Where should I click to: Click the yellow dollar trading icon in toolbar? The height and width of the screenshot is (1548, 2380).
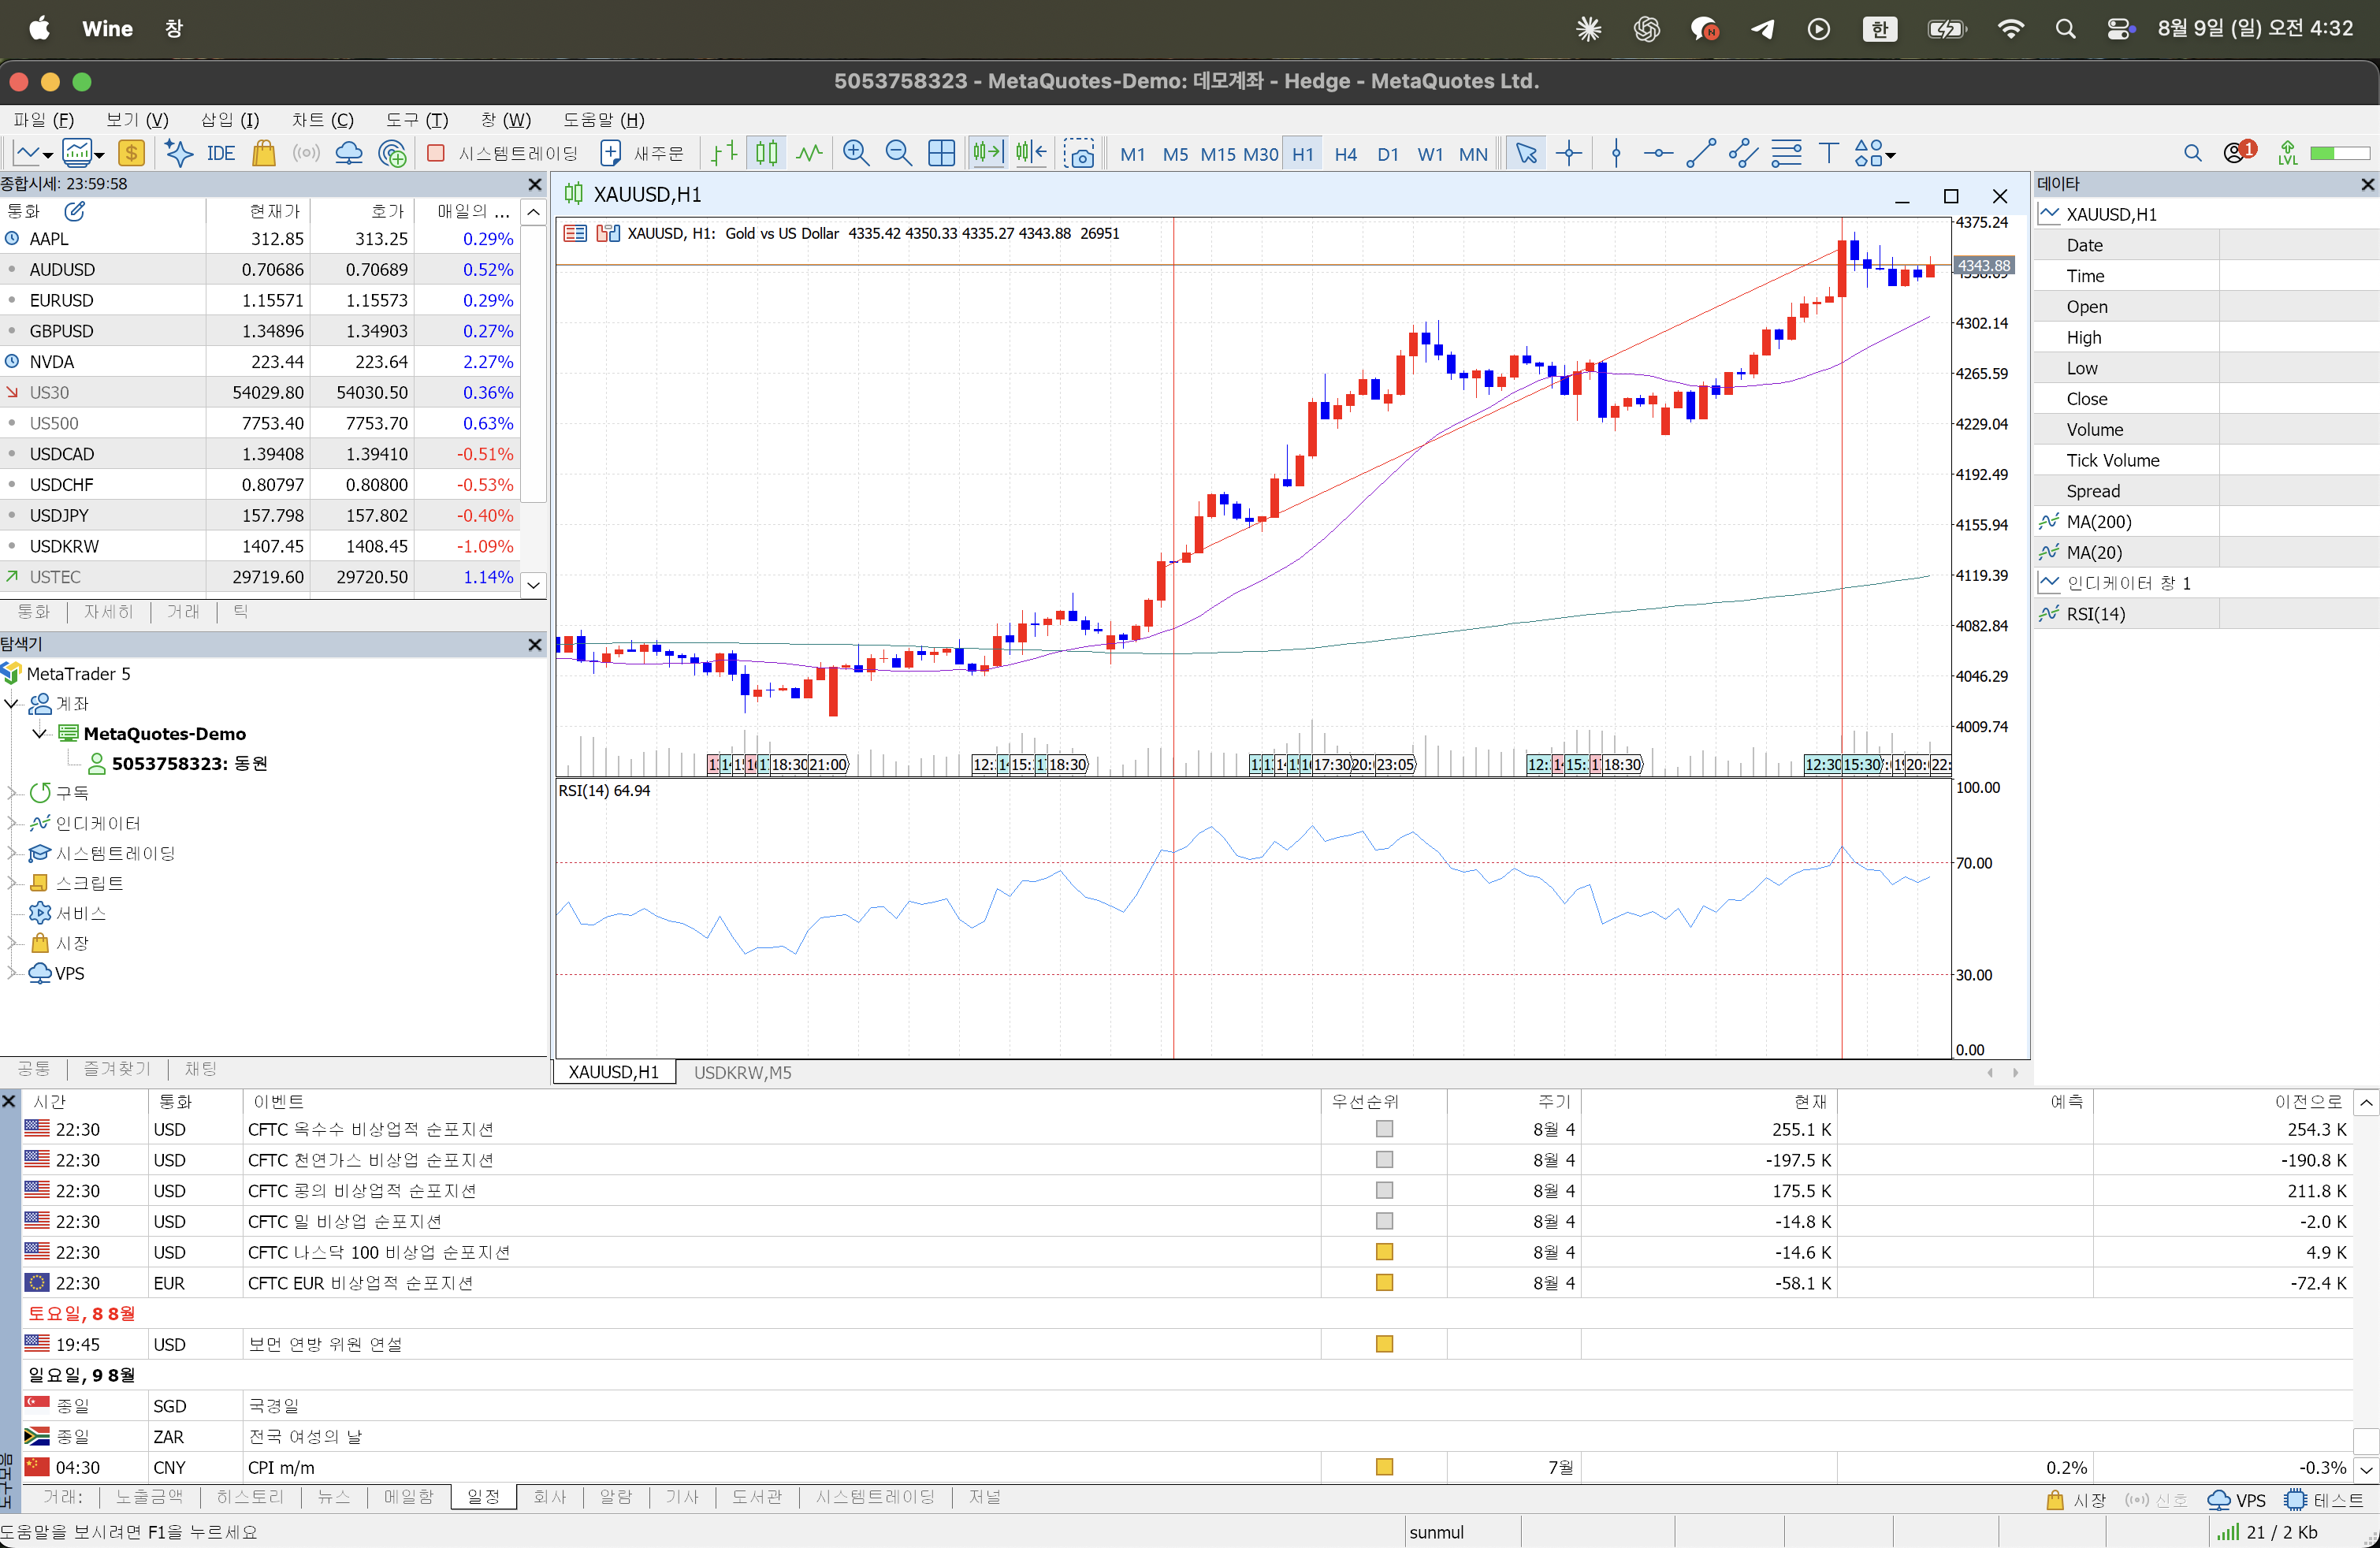click(x=131, y=153)
